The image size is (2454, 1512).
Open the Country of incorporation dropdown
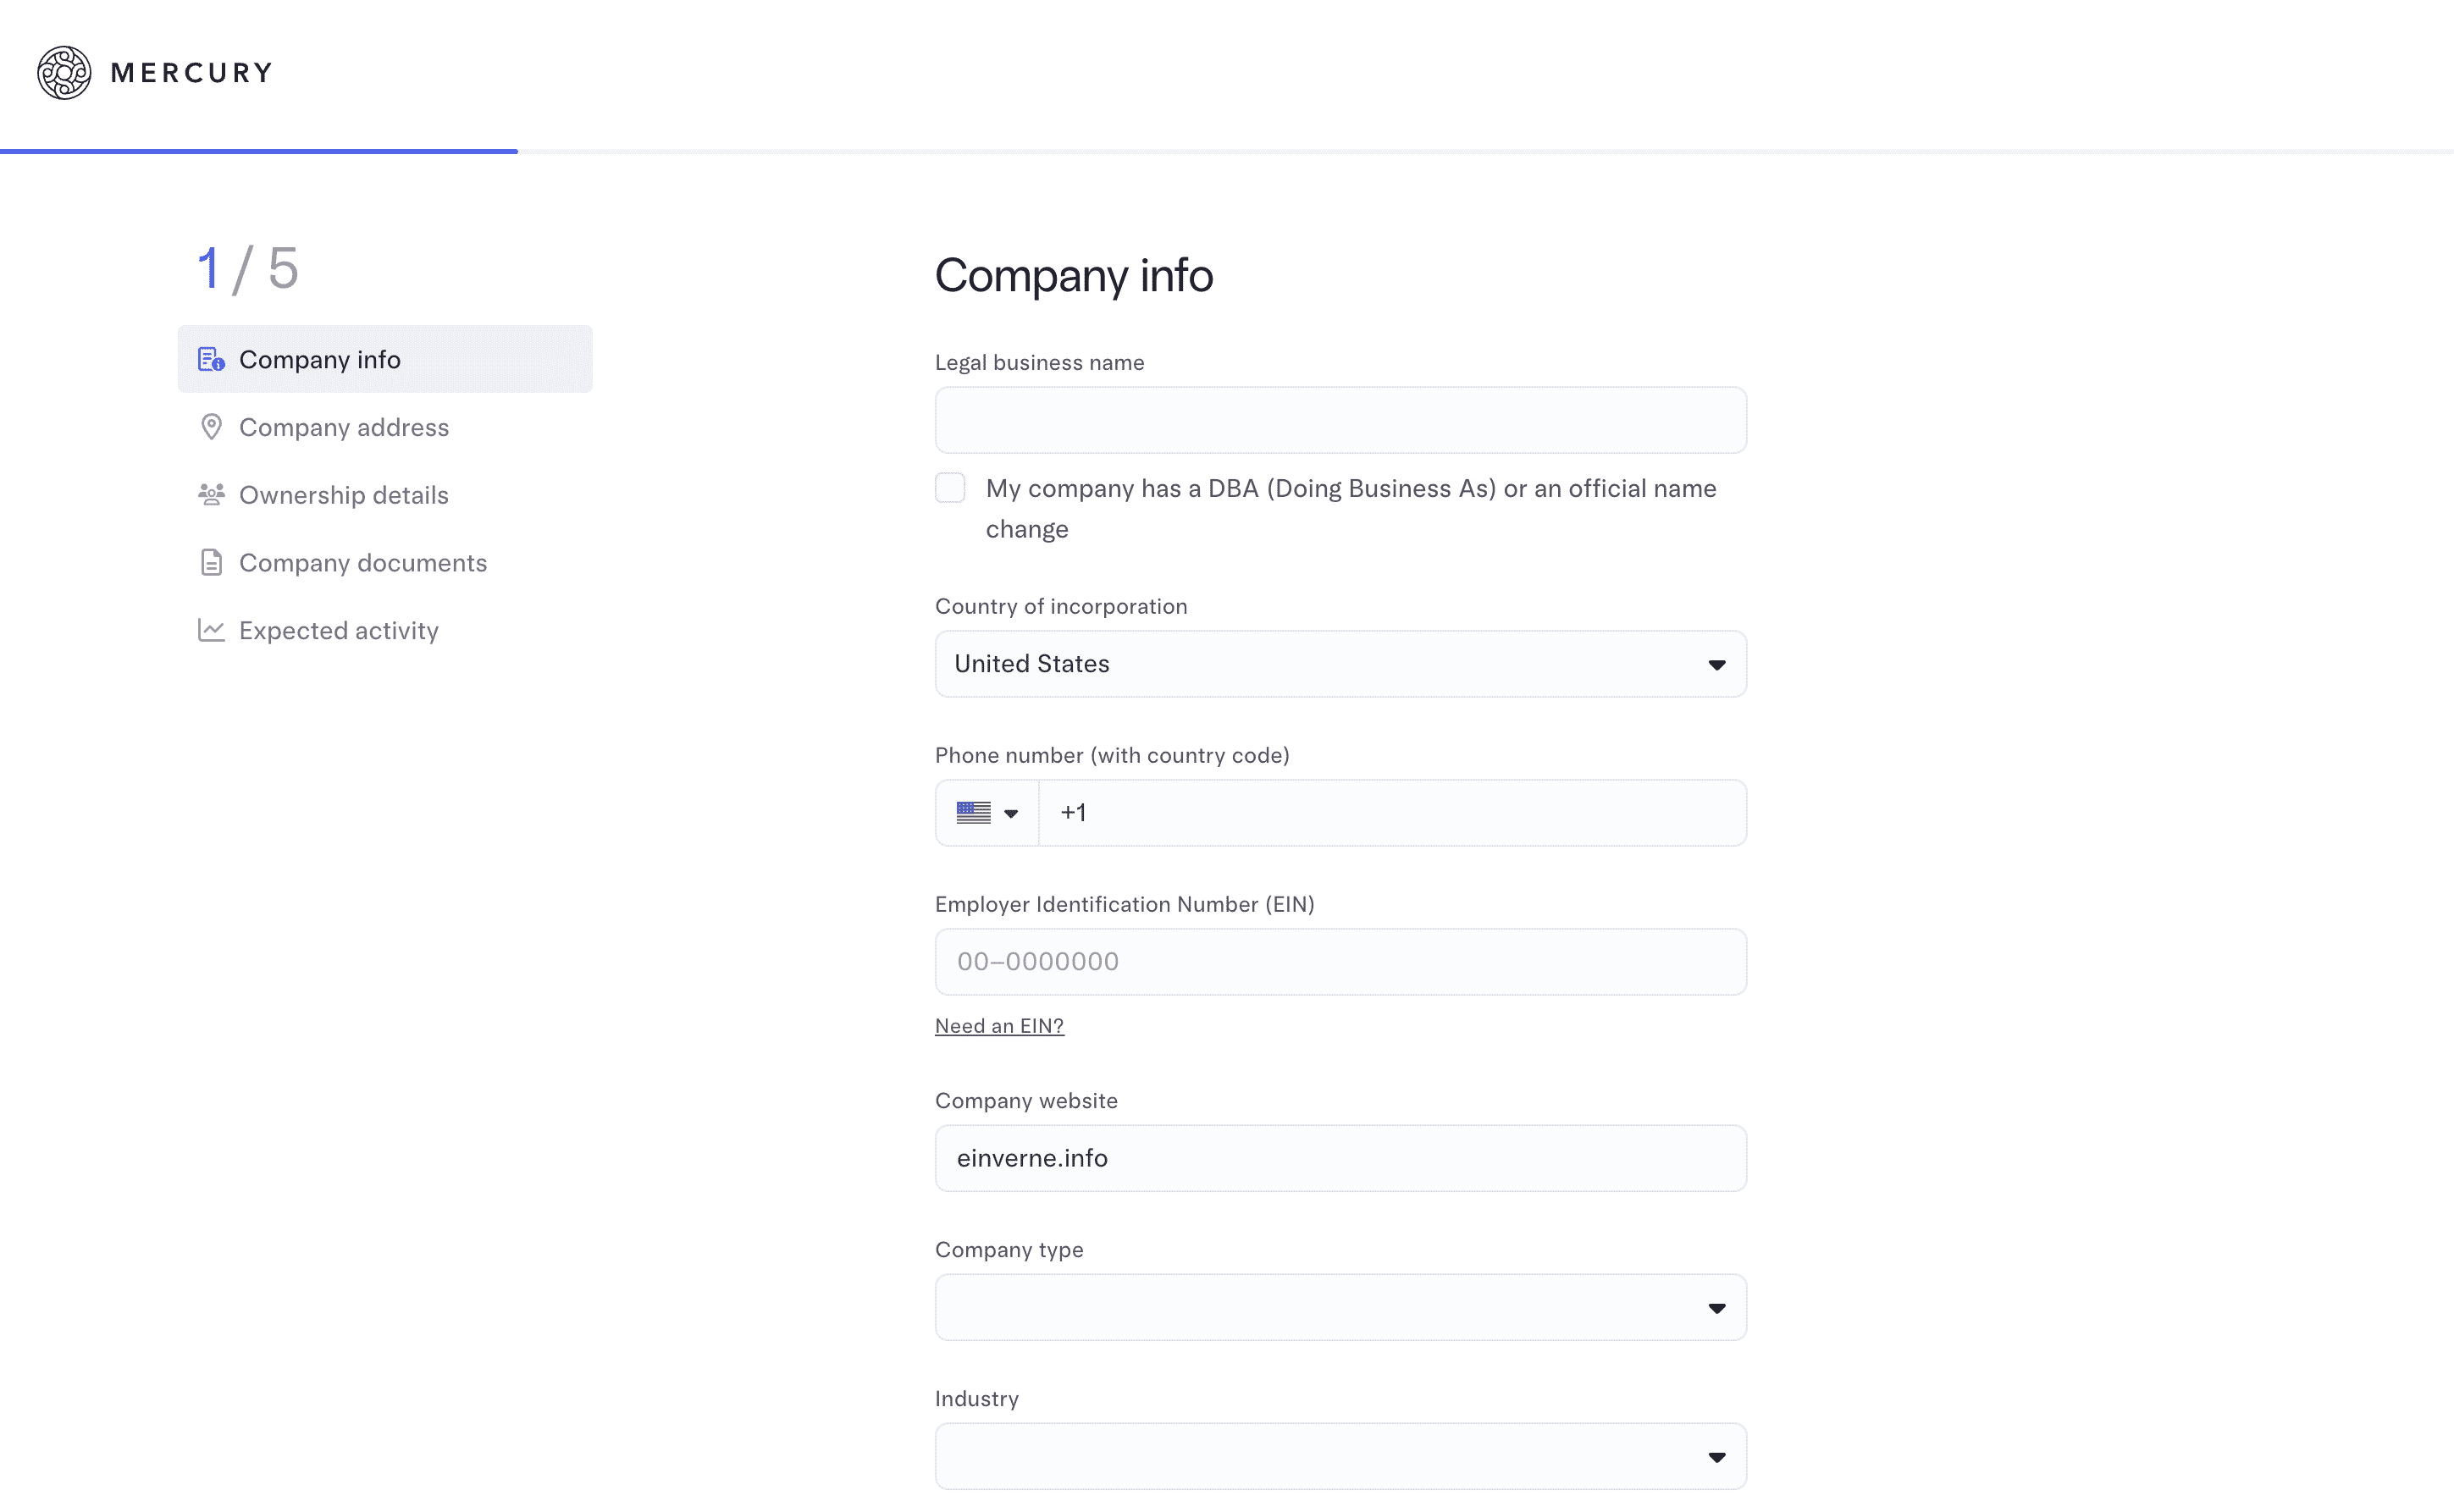coord(1340,664)
